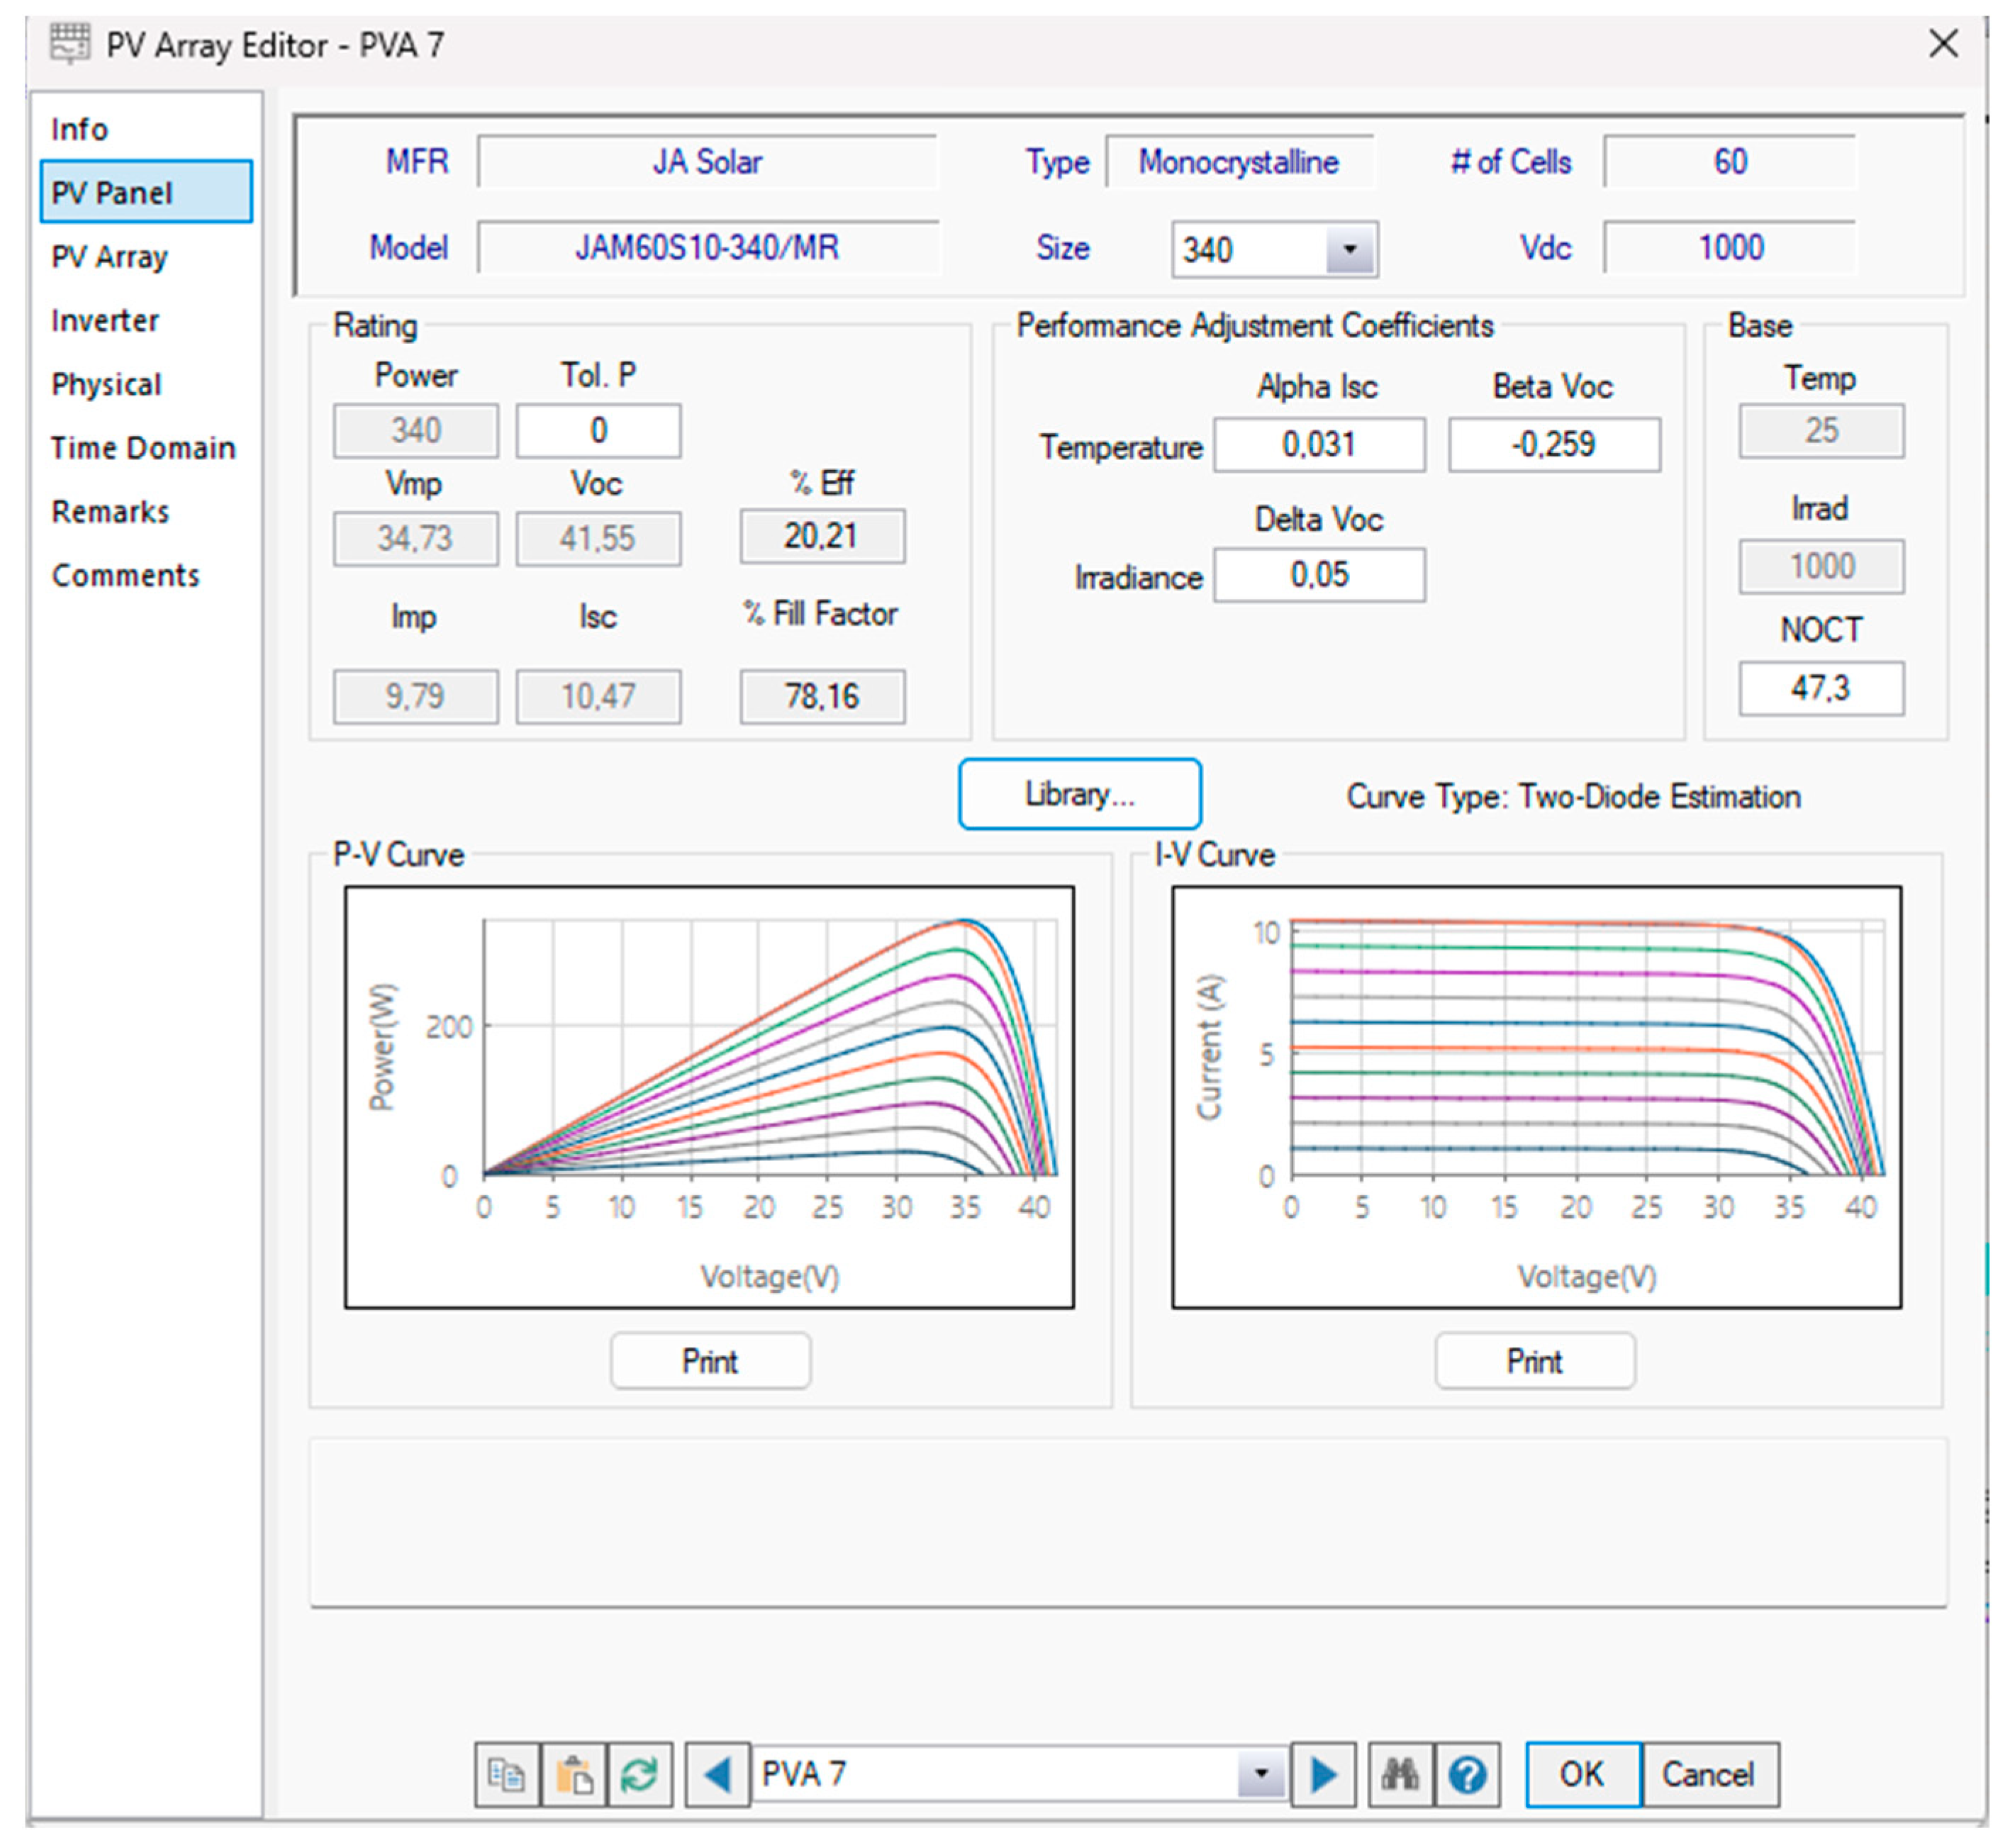This screenshot has width=2010, height=1848.
Task: Close the PV Array Editor window
Action: (1943, 43)
